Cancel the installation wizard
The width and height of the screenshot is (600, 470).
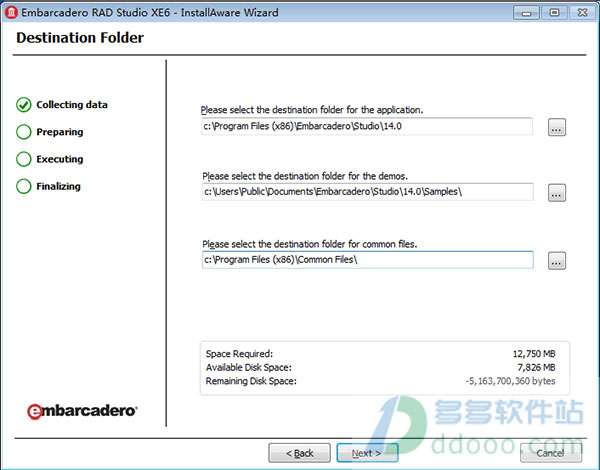551,453
